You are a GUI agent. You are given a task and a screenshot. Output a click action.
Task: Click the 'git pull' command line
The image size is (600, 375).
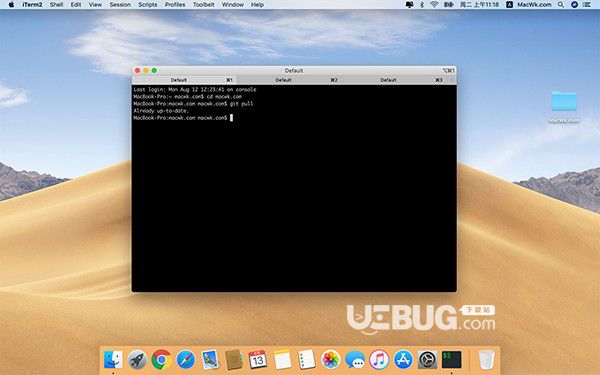coord(193,104)
